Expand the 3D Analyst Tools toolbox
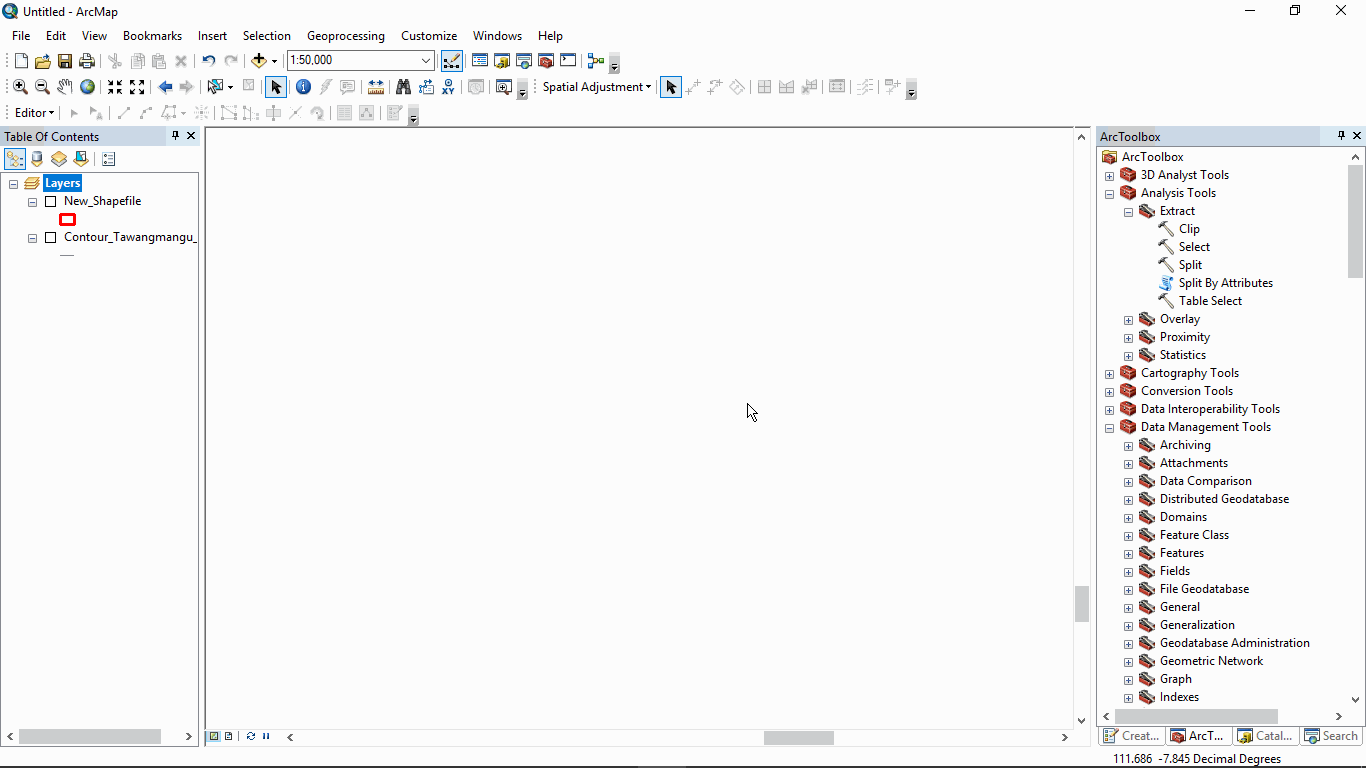The width and height of the screenshot is (1366, 768). 1109,176
